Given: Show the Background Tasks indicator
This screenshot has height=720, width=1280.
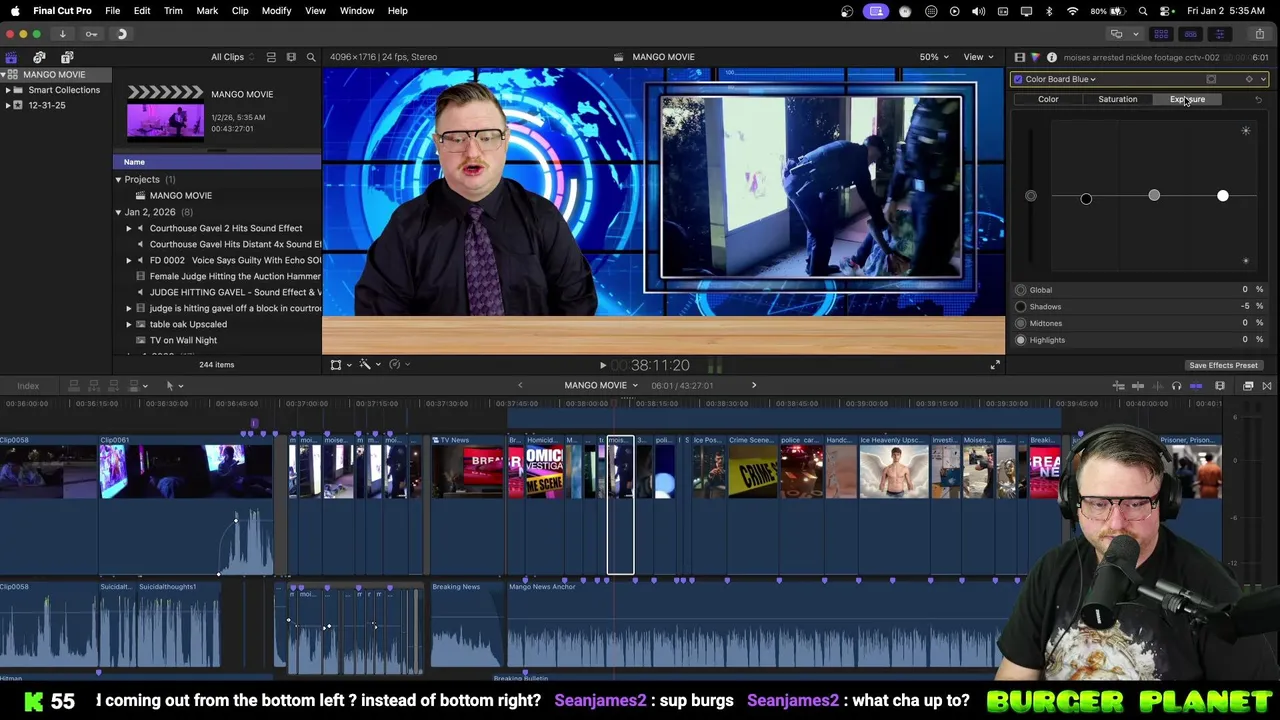Looking at the screenshot, I should pos(121,34).
